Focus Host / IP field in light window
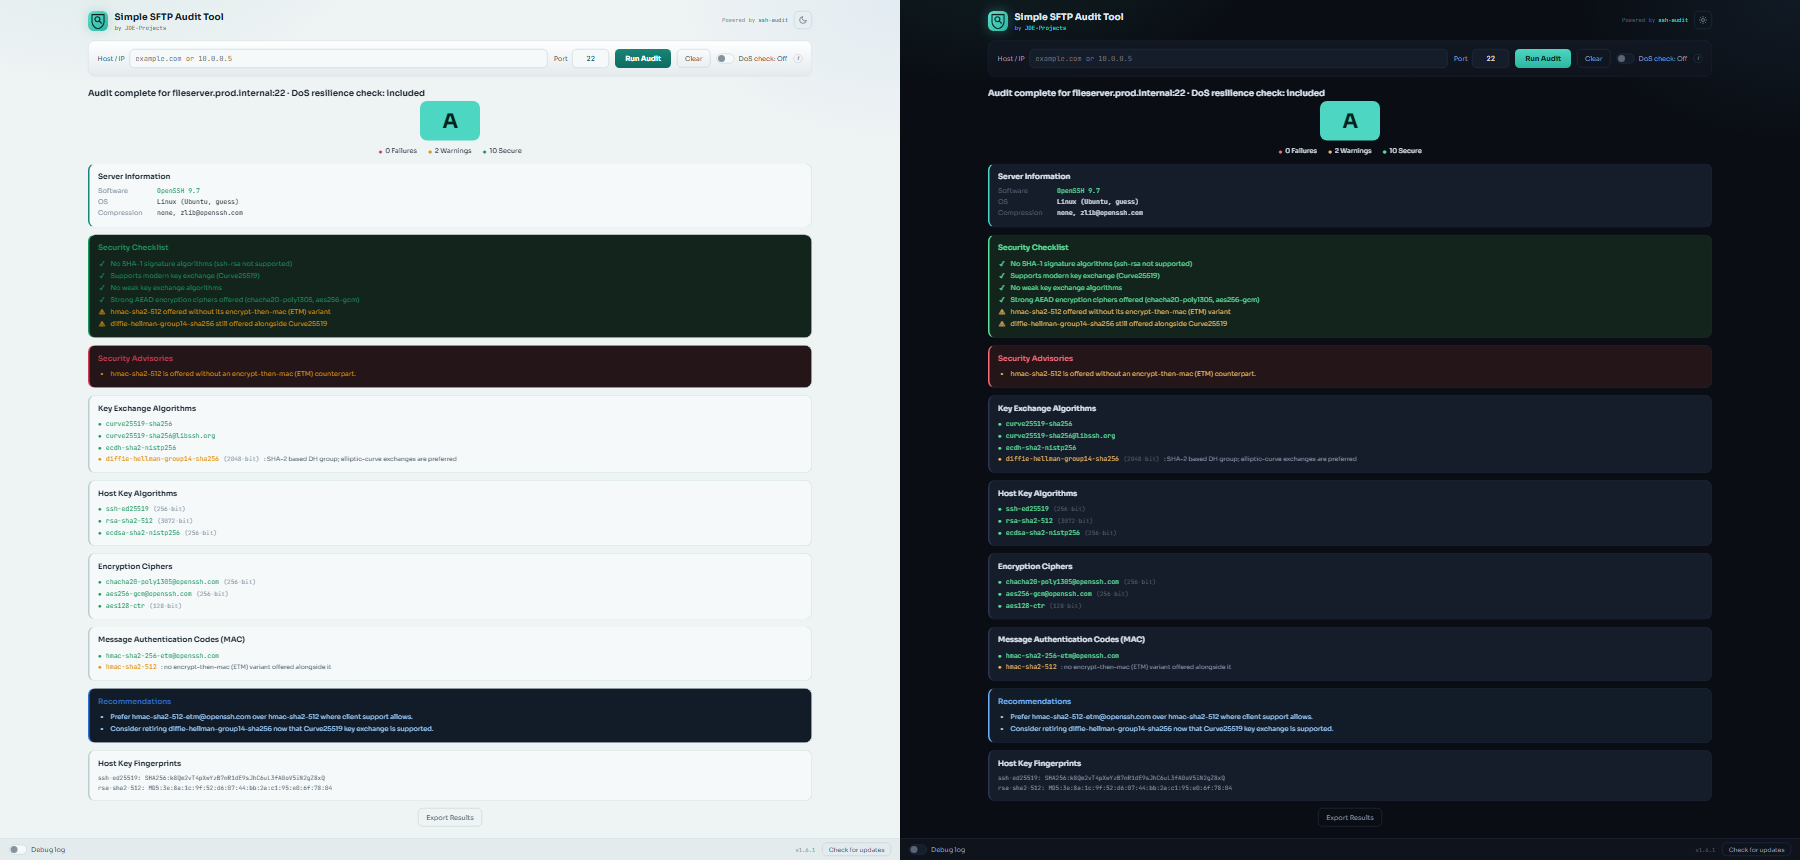Image resolution: width=1800 pixels, height=860 pixels. tap(338, 58)
